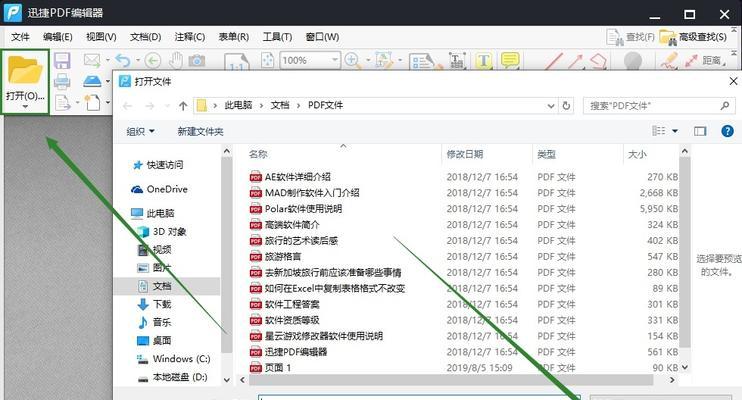The image size is (742, 400).
Task: Click the blue Scanner icon
Action: pos(92,81)
